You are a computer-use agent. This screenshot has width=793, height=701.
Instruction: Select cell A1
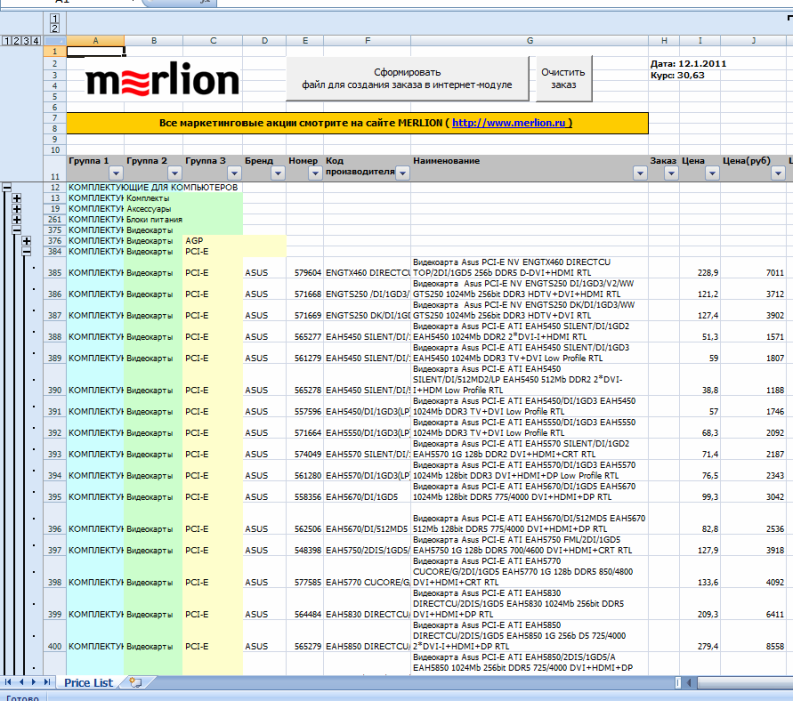pos(96,52)
